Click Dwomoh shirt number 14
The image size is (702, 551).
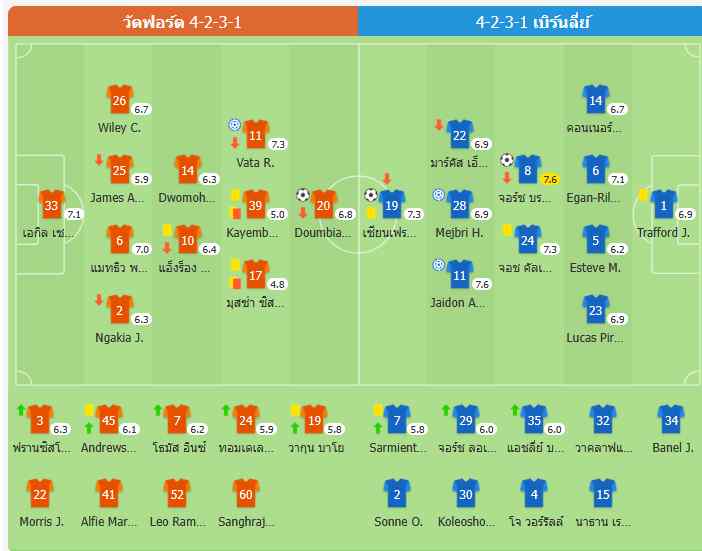pos(187,170)
